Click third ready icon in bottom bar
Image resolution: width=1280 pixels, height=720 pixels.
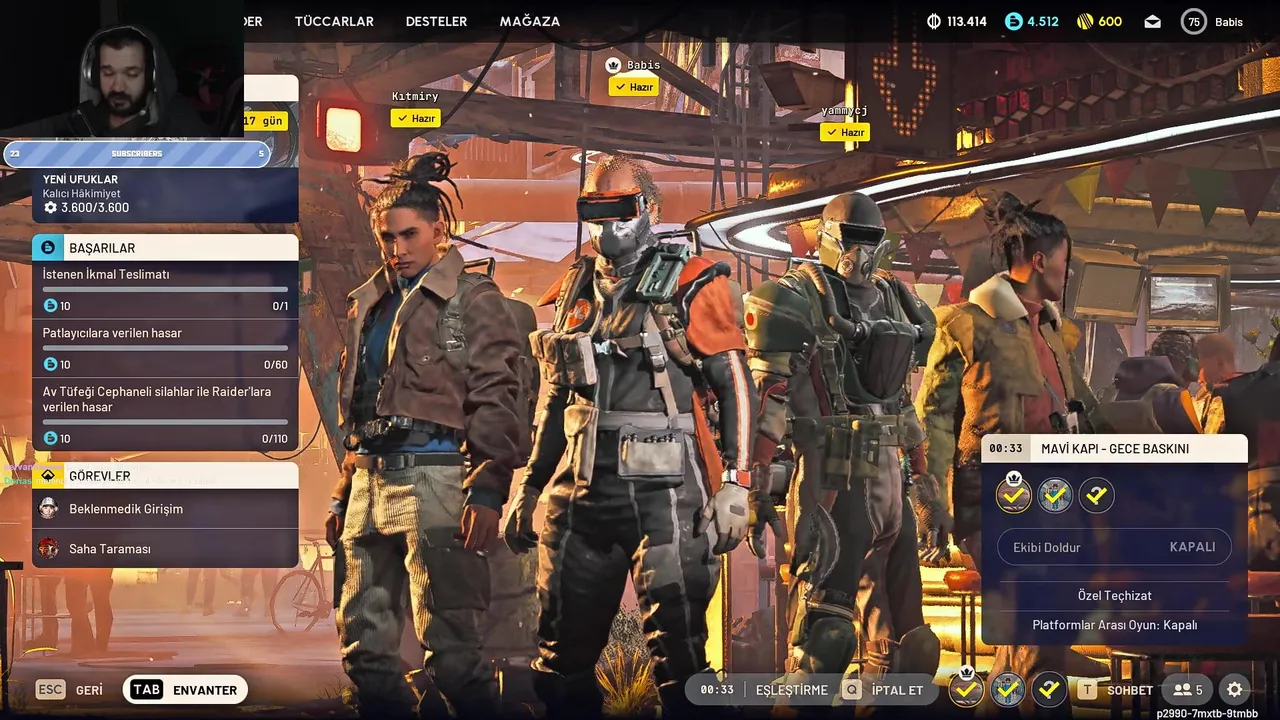[x=1049, y=690]
